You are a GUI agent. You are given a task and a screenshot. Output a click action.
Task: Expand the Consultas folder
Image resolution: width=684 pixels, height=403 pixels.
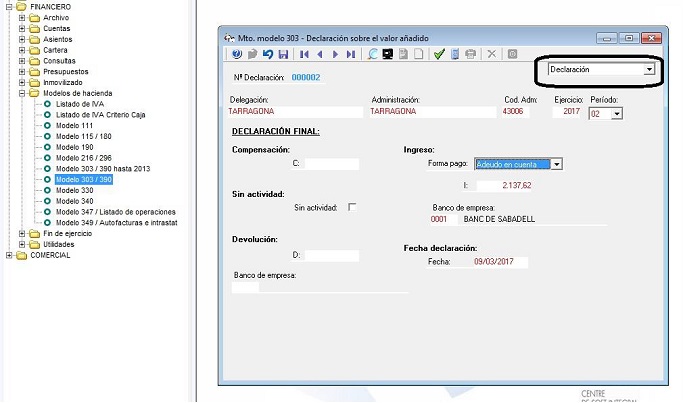point(22,61)
